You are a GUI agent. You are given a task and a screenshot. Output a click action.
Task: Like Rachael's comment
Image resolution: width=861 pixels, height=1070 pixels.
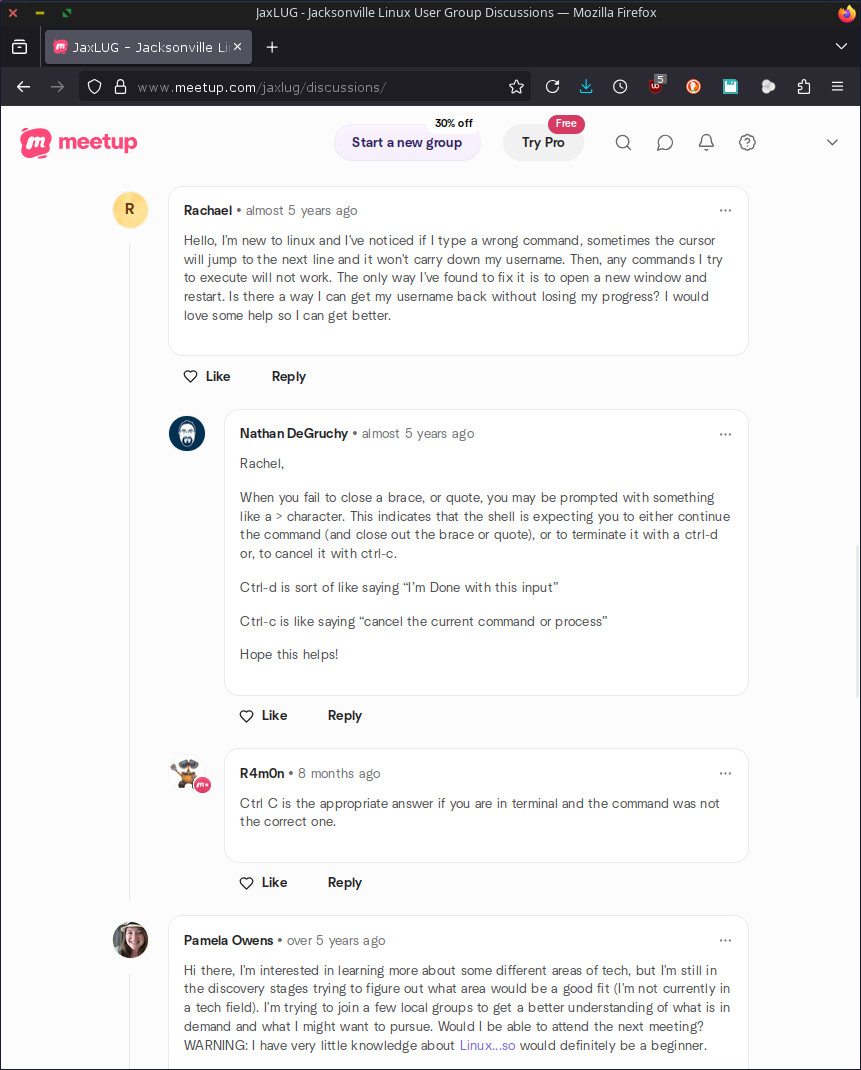tap(207, 377)
